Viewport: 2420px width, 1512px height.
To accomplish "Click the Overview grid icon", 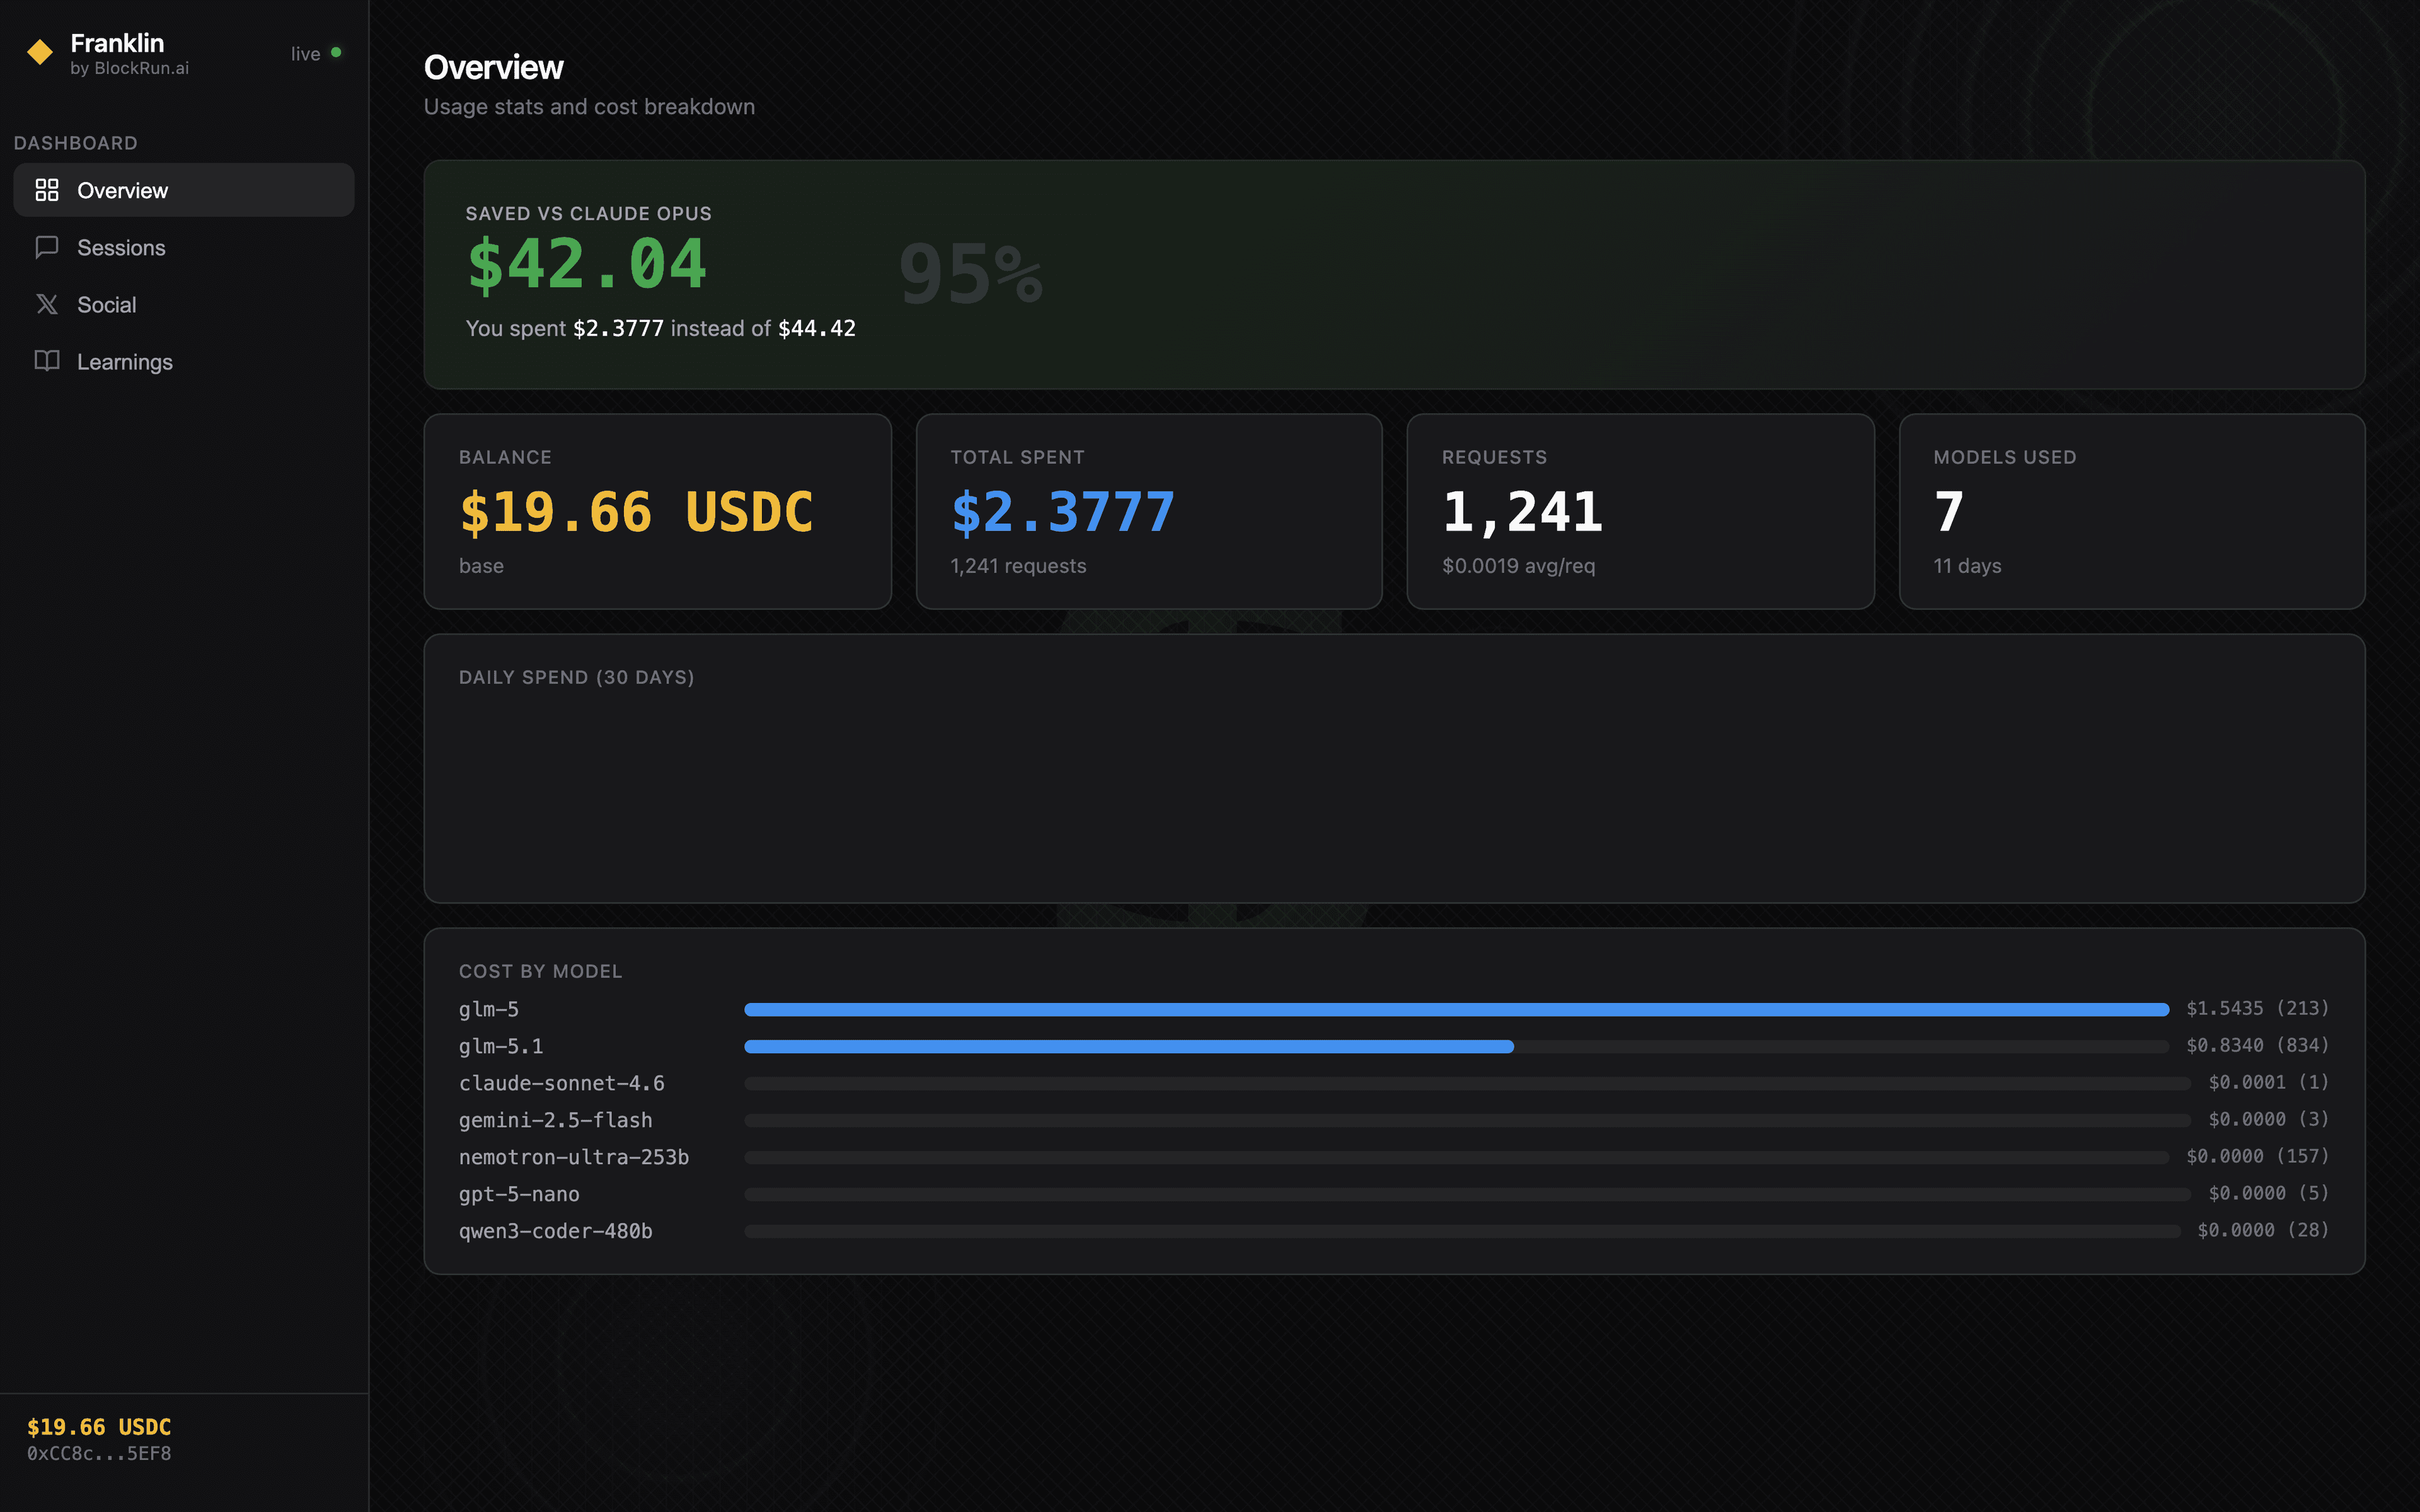I will click(x=47, y=190).
